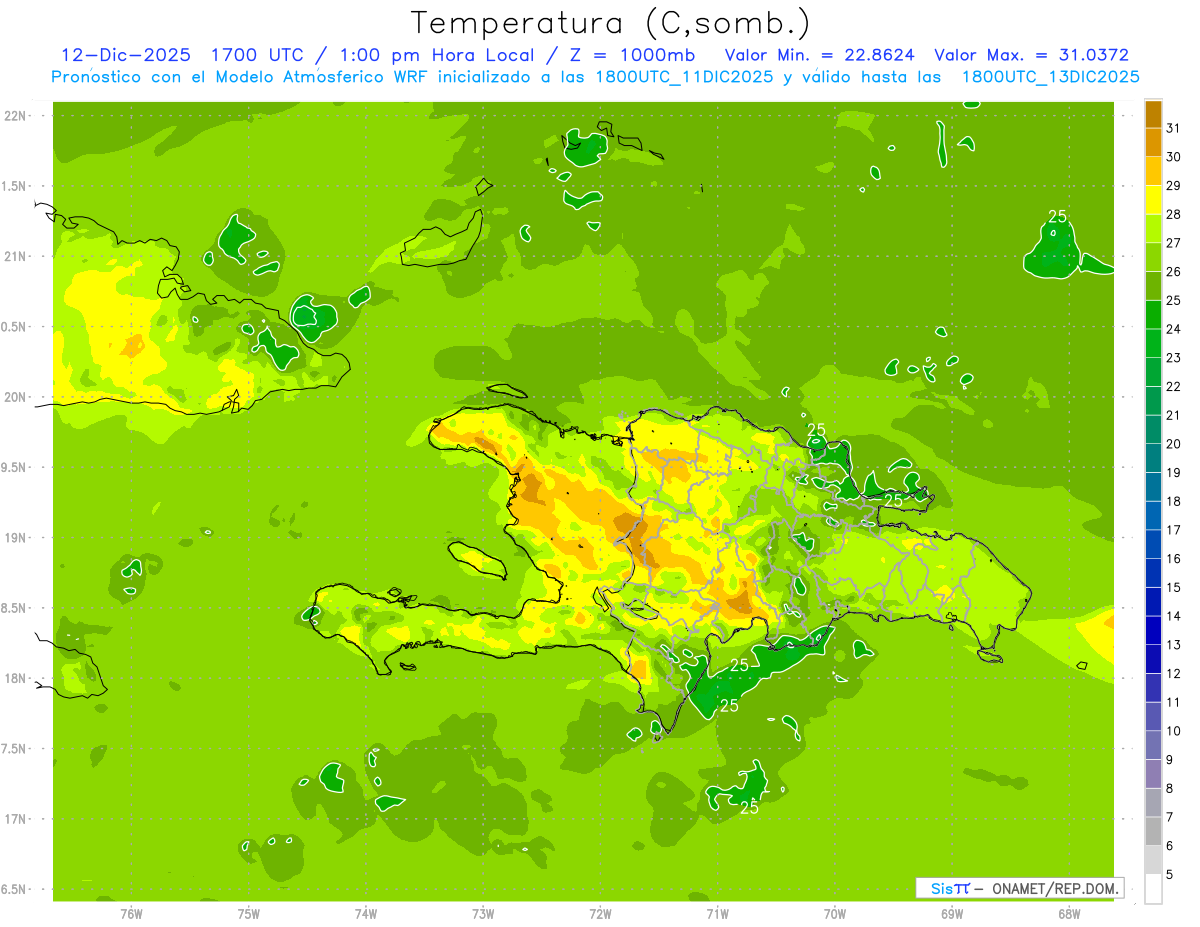Click the color scale's 30 label
1200x927 pixels.
click(1174, 157)
